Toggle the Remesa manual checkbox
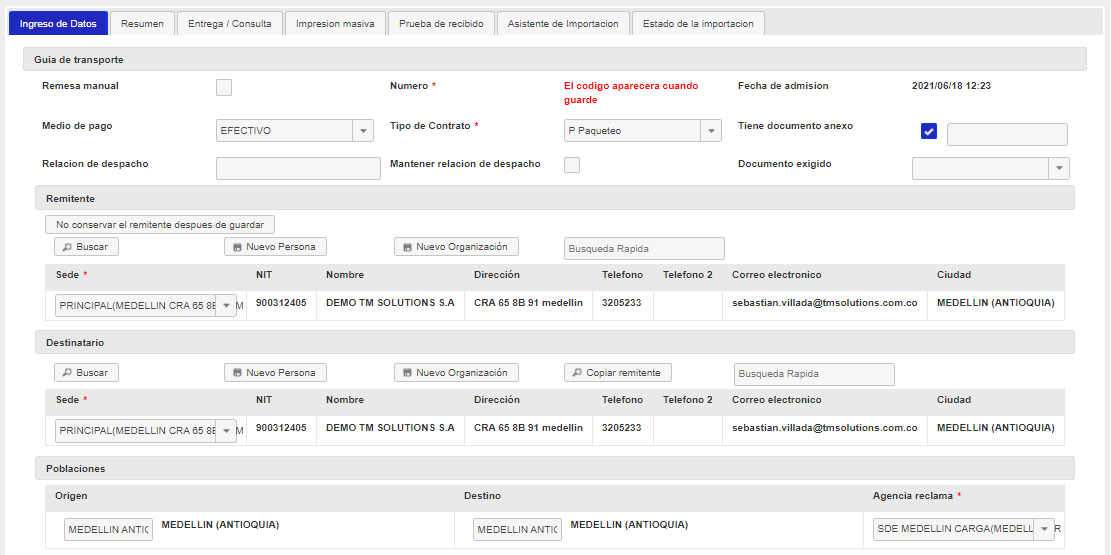 tap(224, 87)
